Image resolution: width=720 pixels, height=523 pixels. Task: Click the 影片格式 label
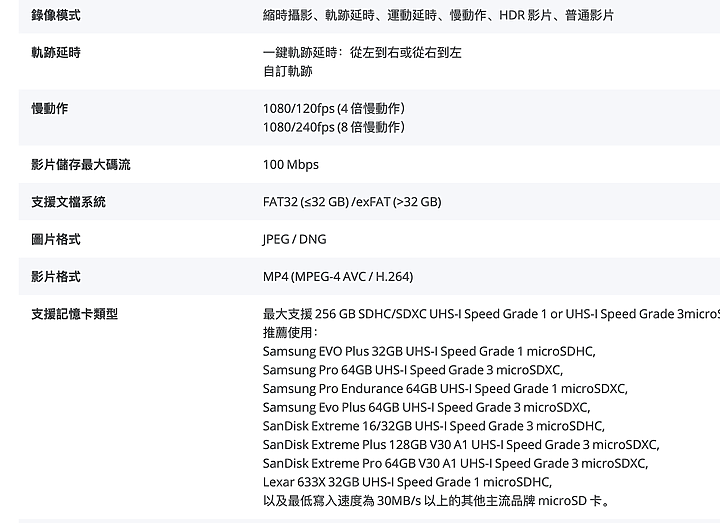point(56,276)
